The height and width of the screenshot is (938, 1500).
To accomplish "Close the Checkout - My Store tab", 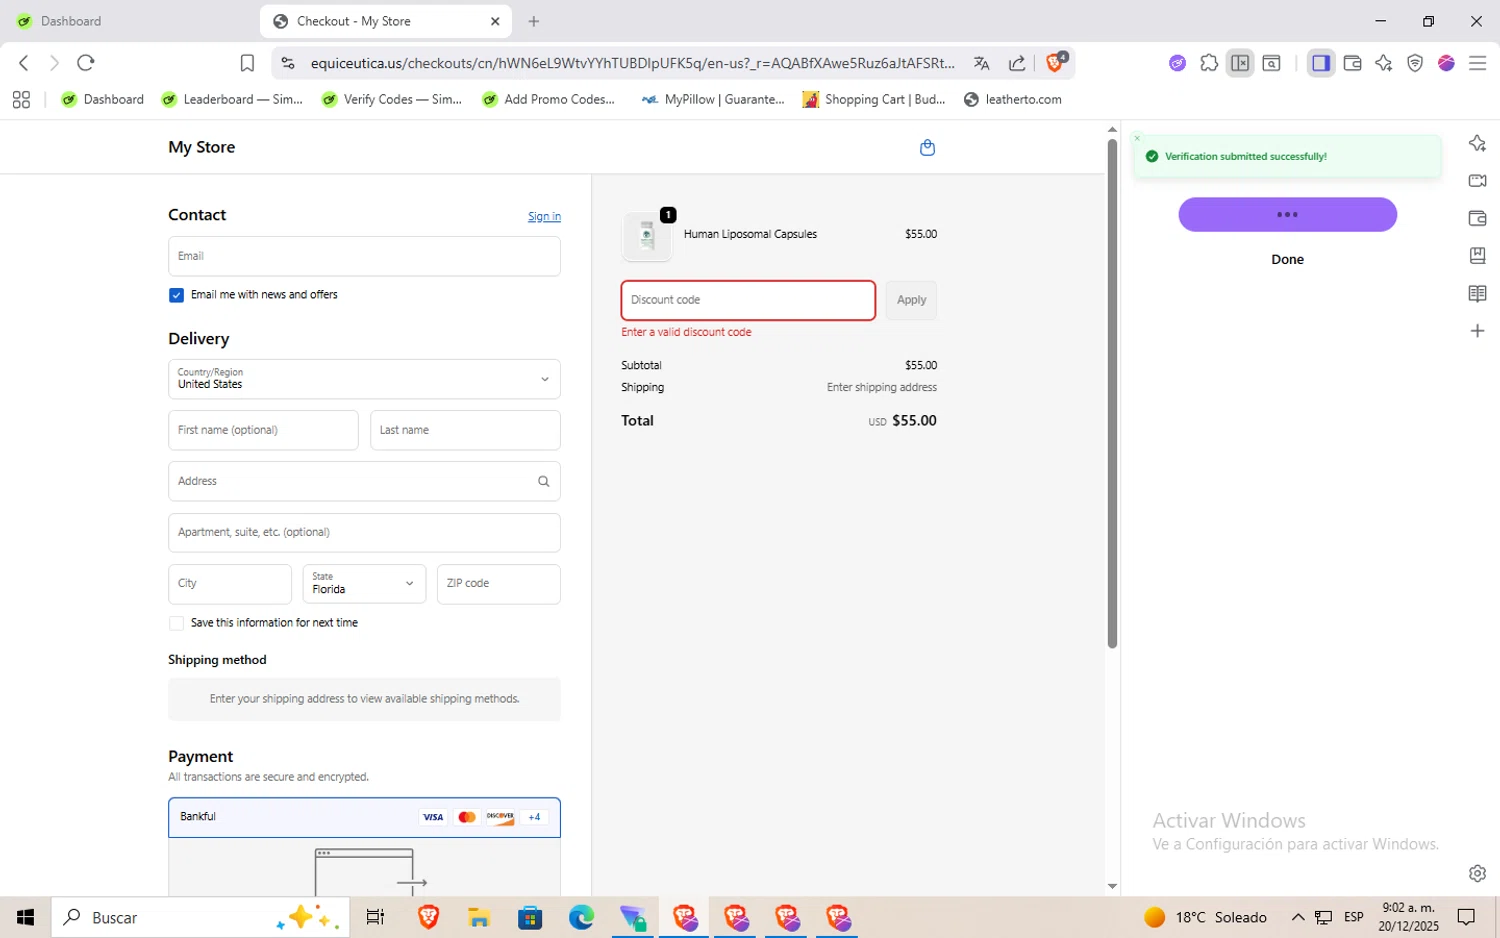I will click(x=495, y=21).
